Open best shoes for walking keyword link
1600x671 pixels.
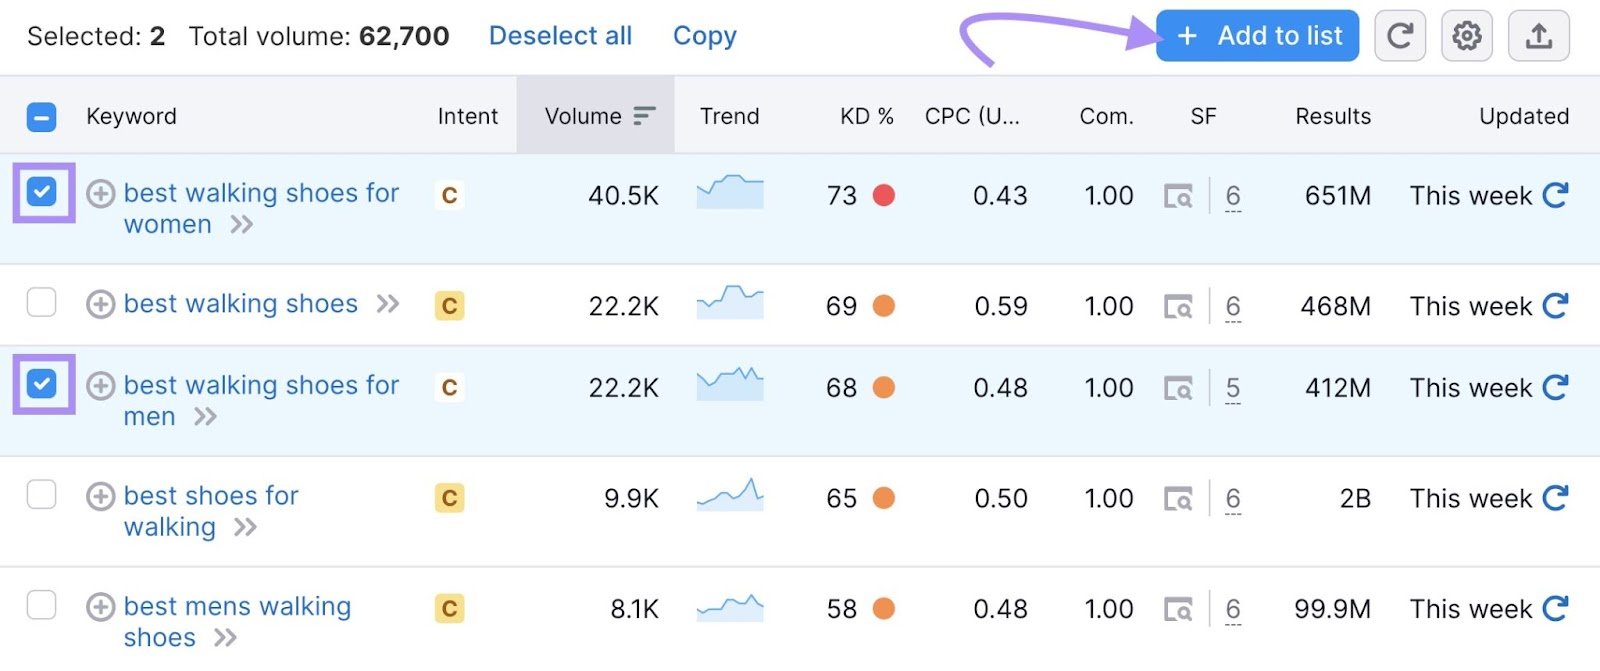211,511
